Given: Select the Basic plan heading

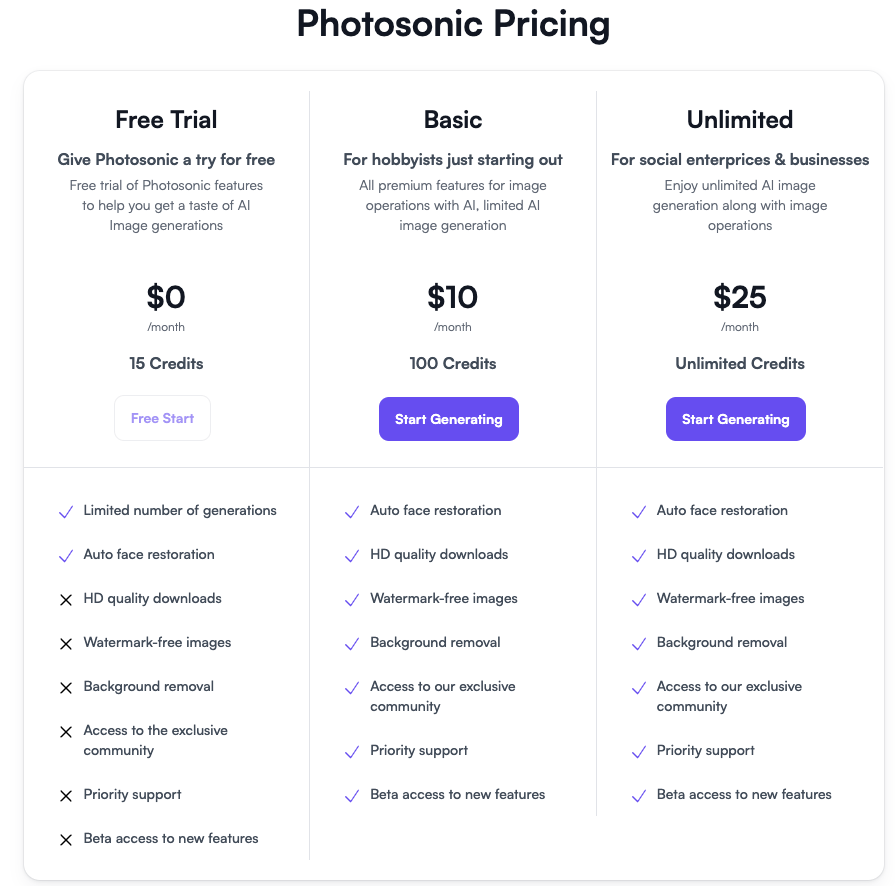Looking at the screenshot, I should pos(453,120).
